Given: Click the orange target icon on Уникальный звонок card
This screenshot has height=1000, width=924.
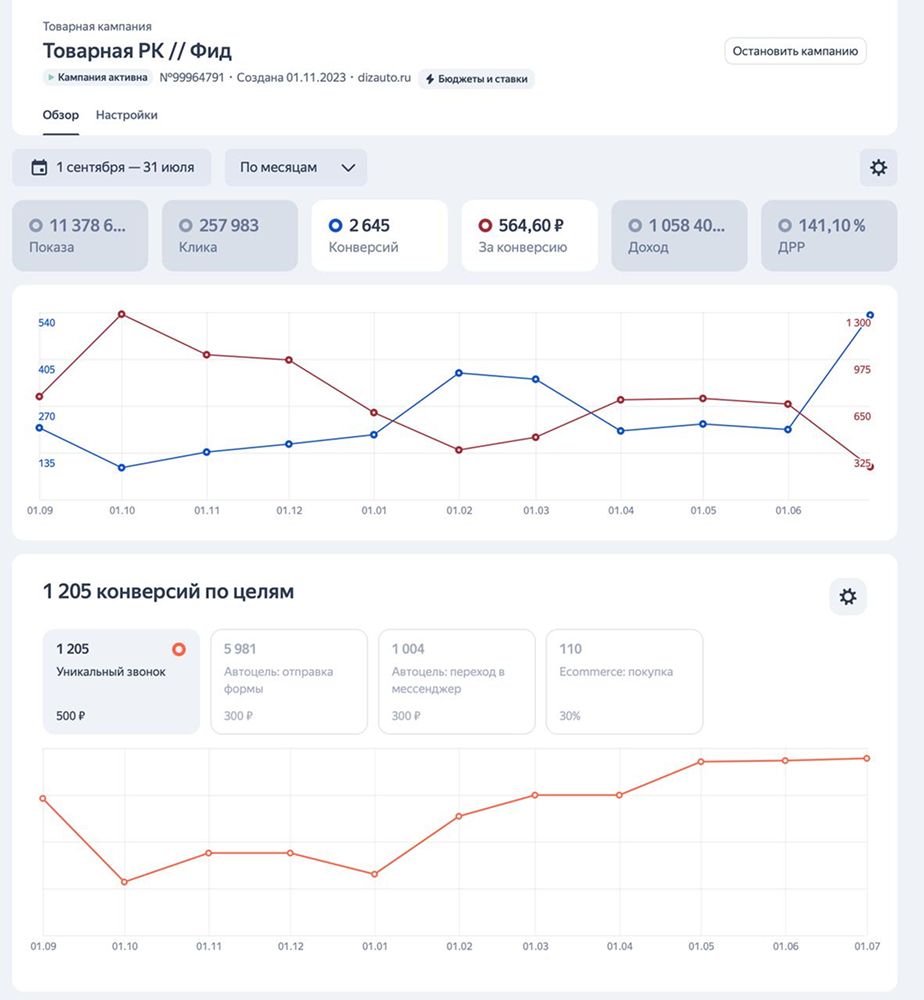Looking at the screenshot, I should 181,648.
